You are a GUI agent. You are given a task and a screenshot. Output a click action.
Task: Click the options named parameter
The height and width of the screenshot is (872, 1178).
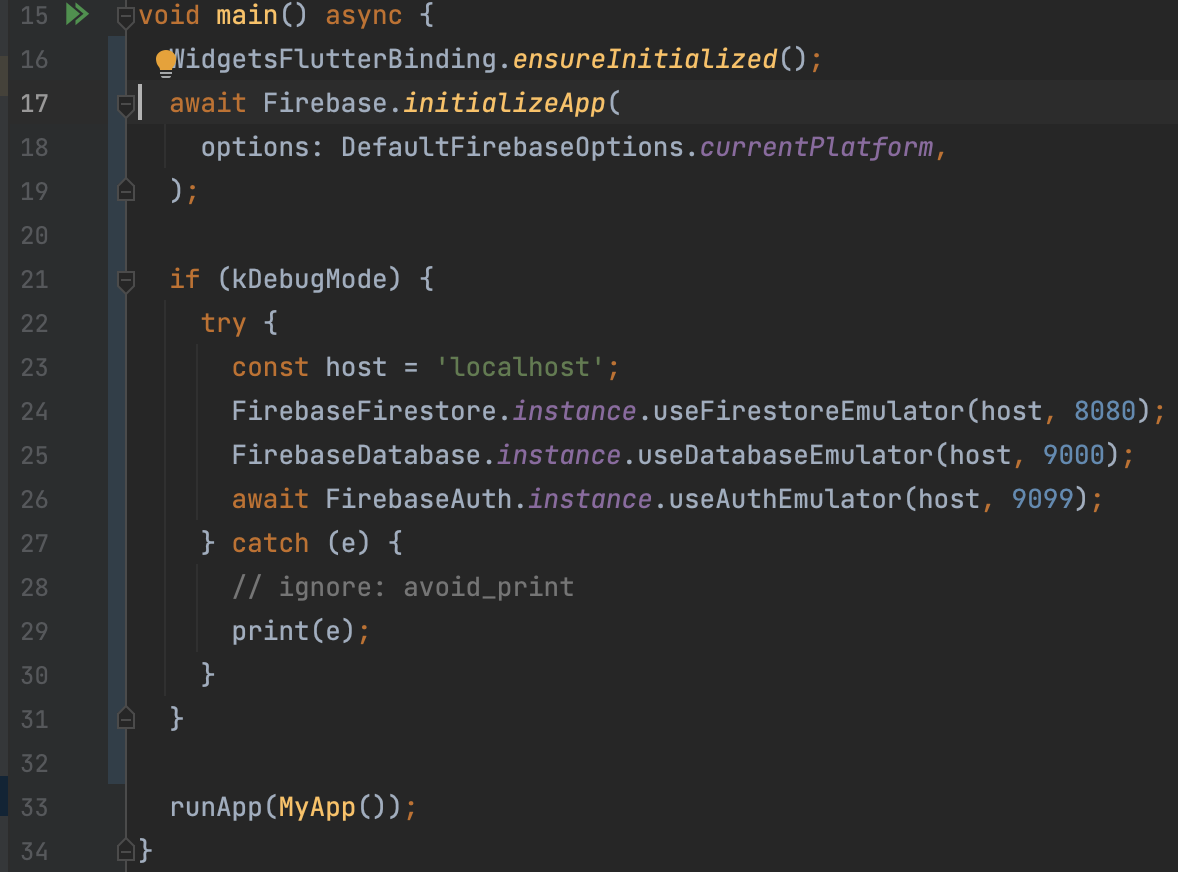pos(255,147)
